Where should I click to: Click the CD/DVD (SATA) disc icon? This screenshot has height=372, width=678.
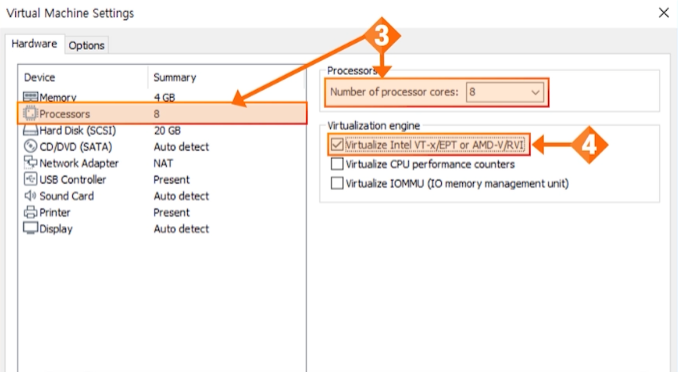click(30, 146)
